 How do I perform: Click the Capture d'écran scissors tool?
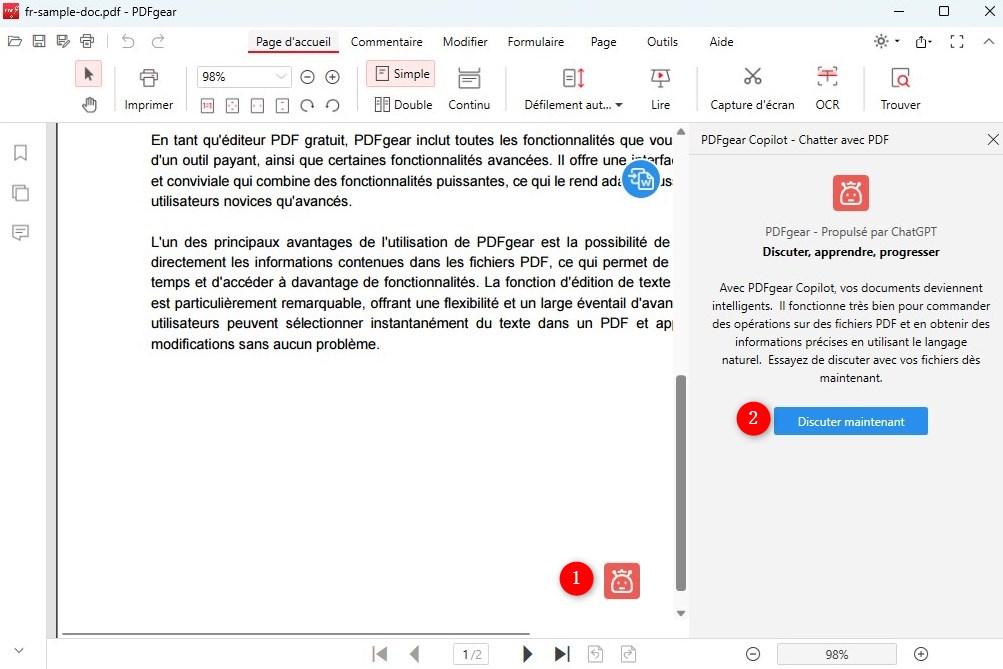(752, 90)
